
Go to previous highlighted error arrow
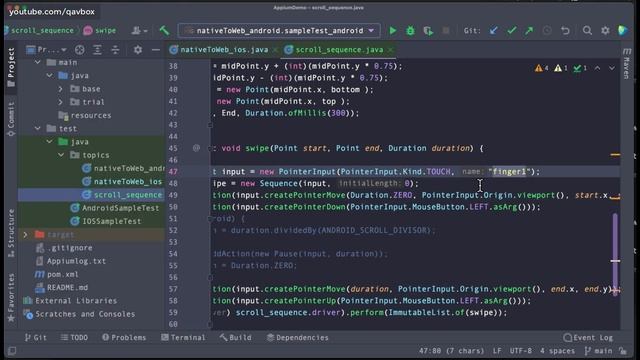tap(597, 68)
